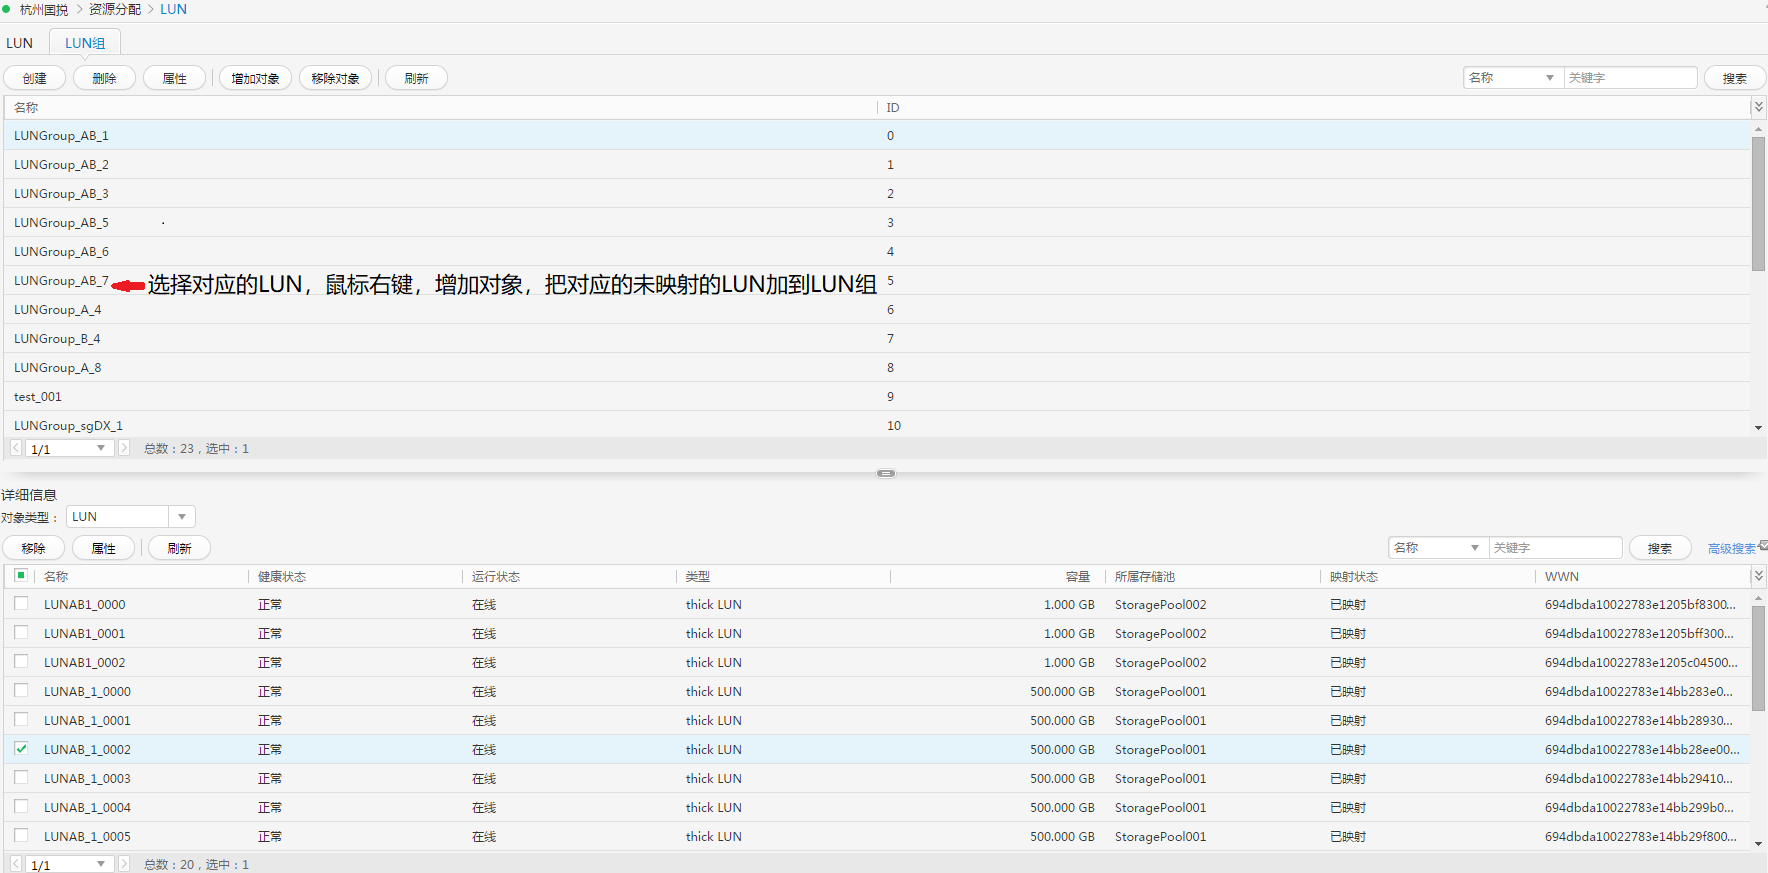The width and height of the screenshot is (1768, 873).
Task: Click the 移除对象 button
Action: [335, 78]
